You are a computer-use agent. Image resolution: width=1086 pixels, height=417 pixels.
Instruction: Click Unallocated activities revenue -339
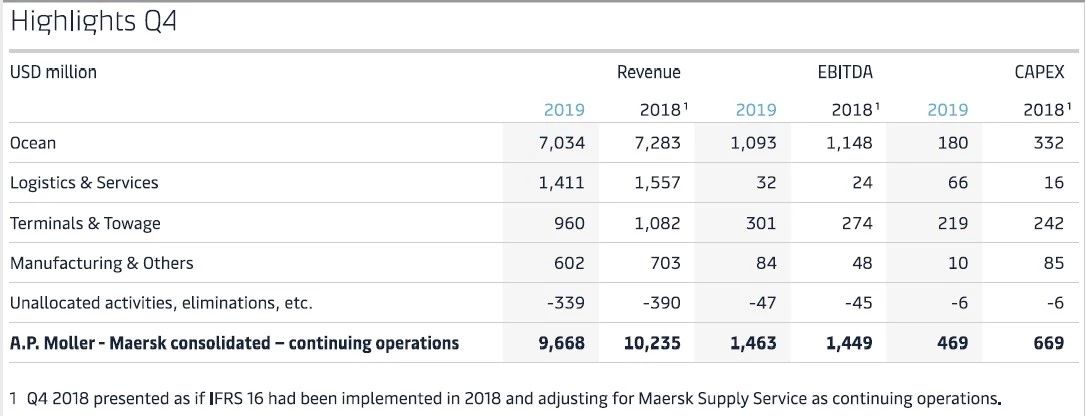coord(565,303)
